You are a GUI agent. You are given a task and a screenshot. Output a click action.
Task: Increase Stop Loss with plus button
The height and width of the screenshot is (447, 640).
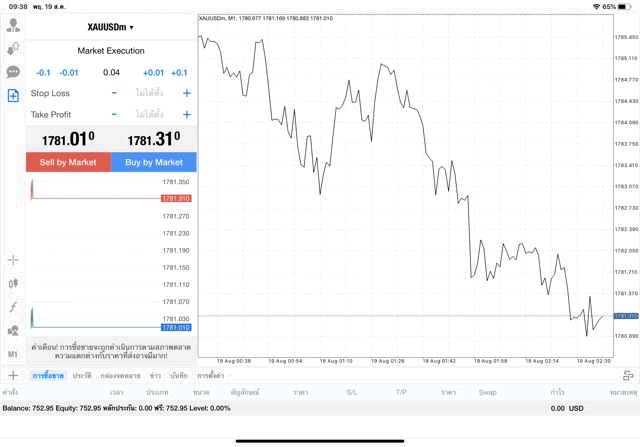coord(186,93)
